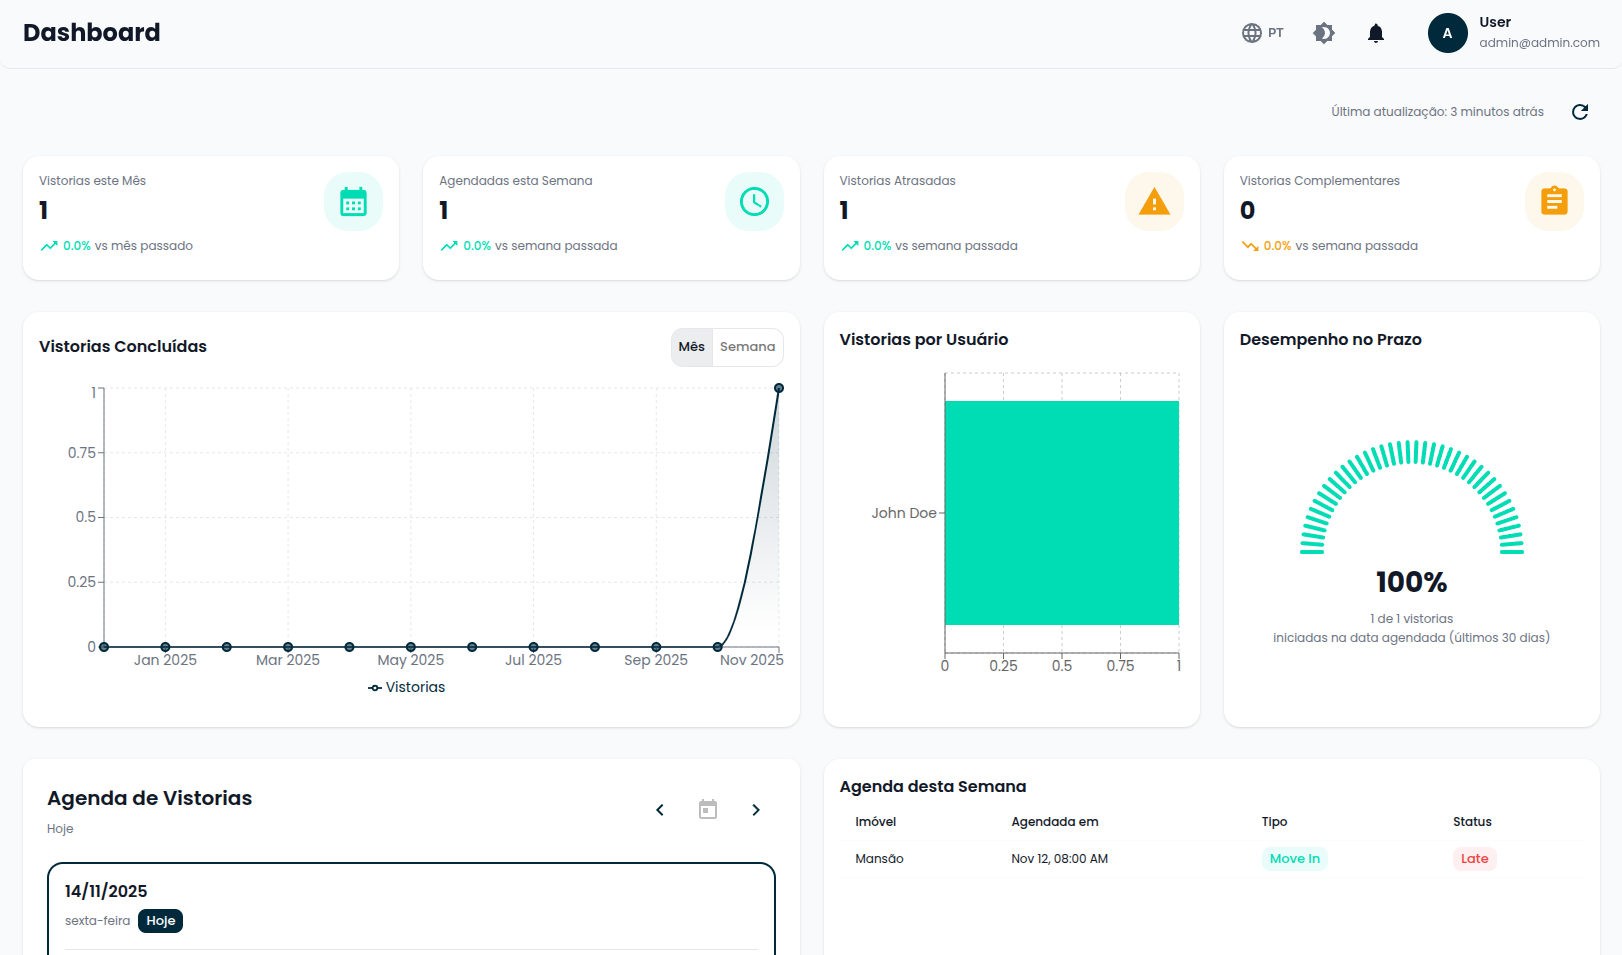Navigate to the previous agenda day
The image size is (1622, 955).
[x=660, y=809]
